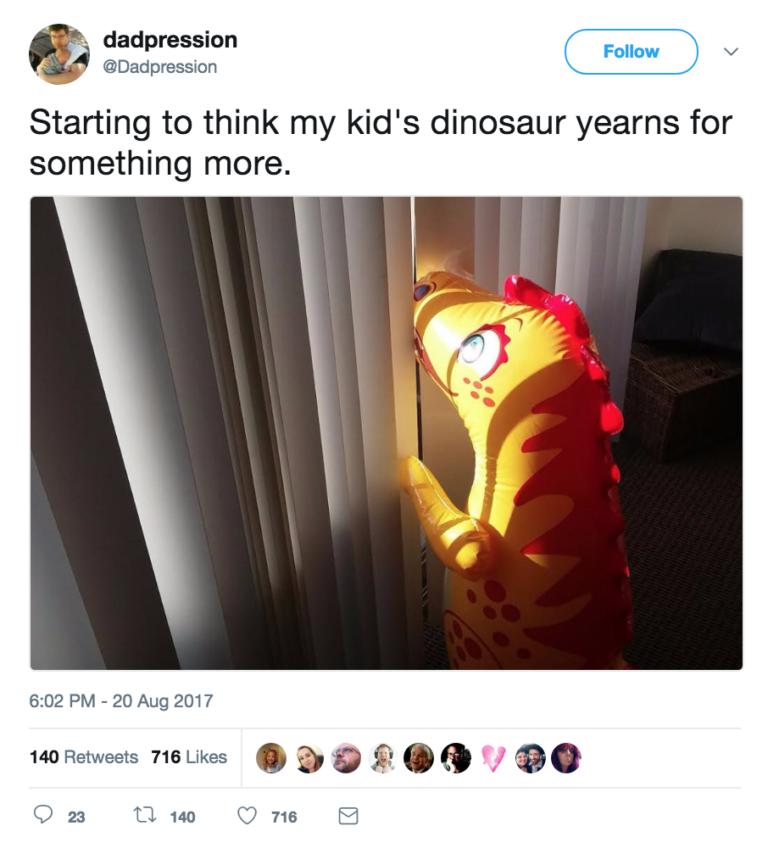
Task: Open direct message envelope icon
Action: (348, 816)
